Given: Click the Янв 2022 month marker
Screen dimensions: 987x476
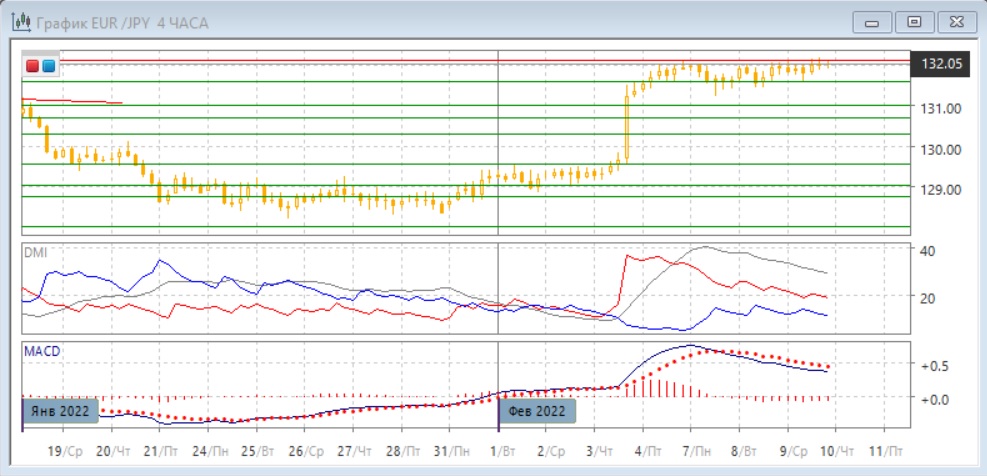Looking at the screenshot, I should pyautogui.click(x=59, y=411).
